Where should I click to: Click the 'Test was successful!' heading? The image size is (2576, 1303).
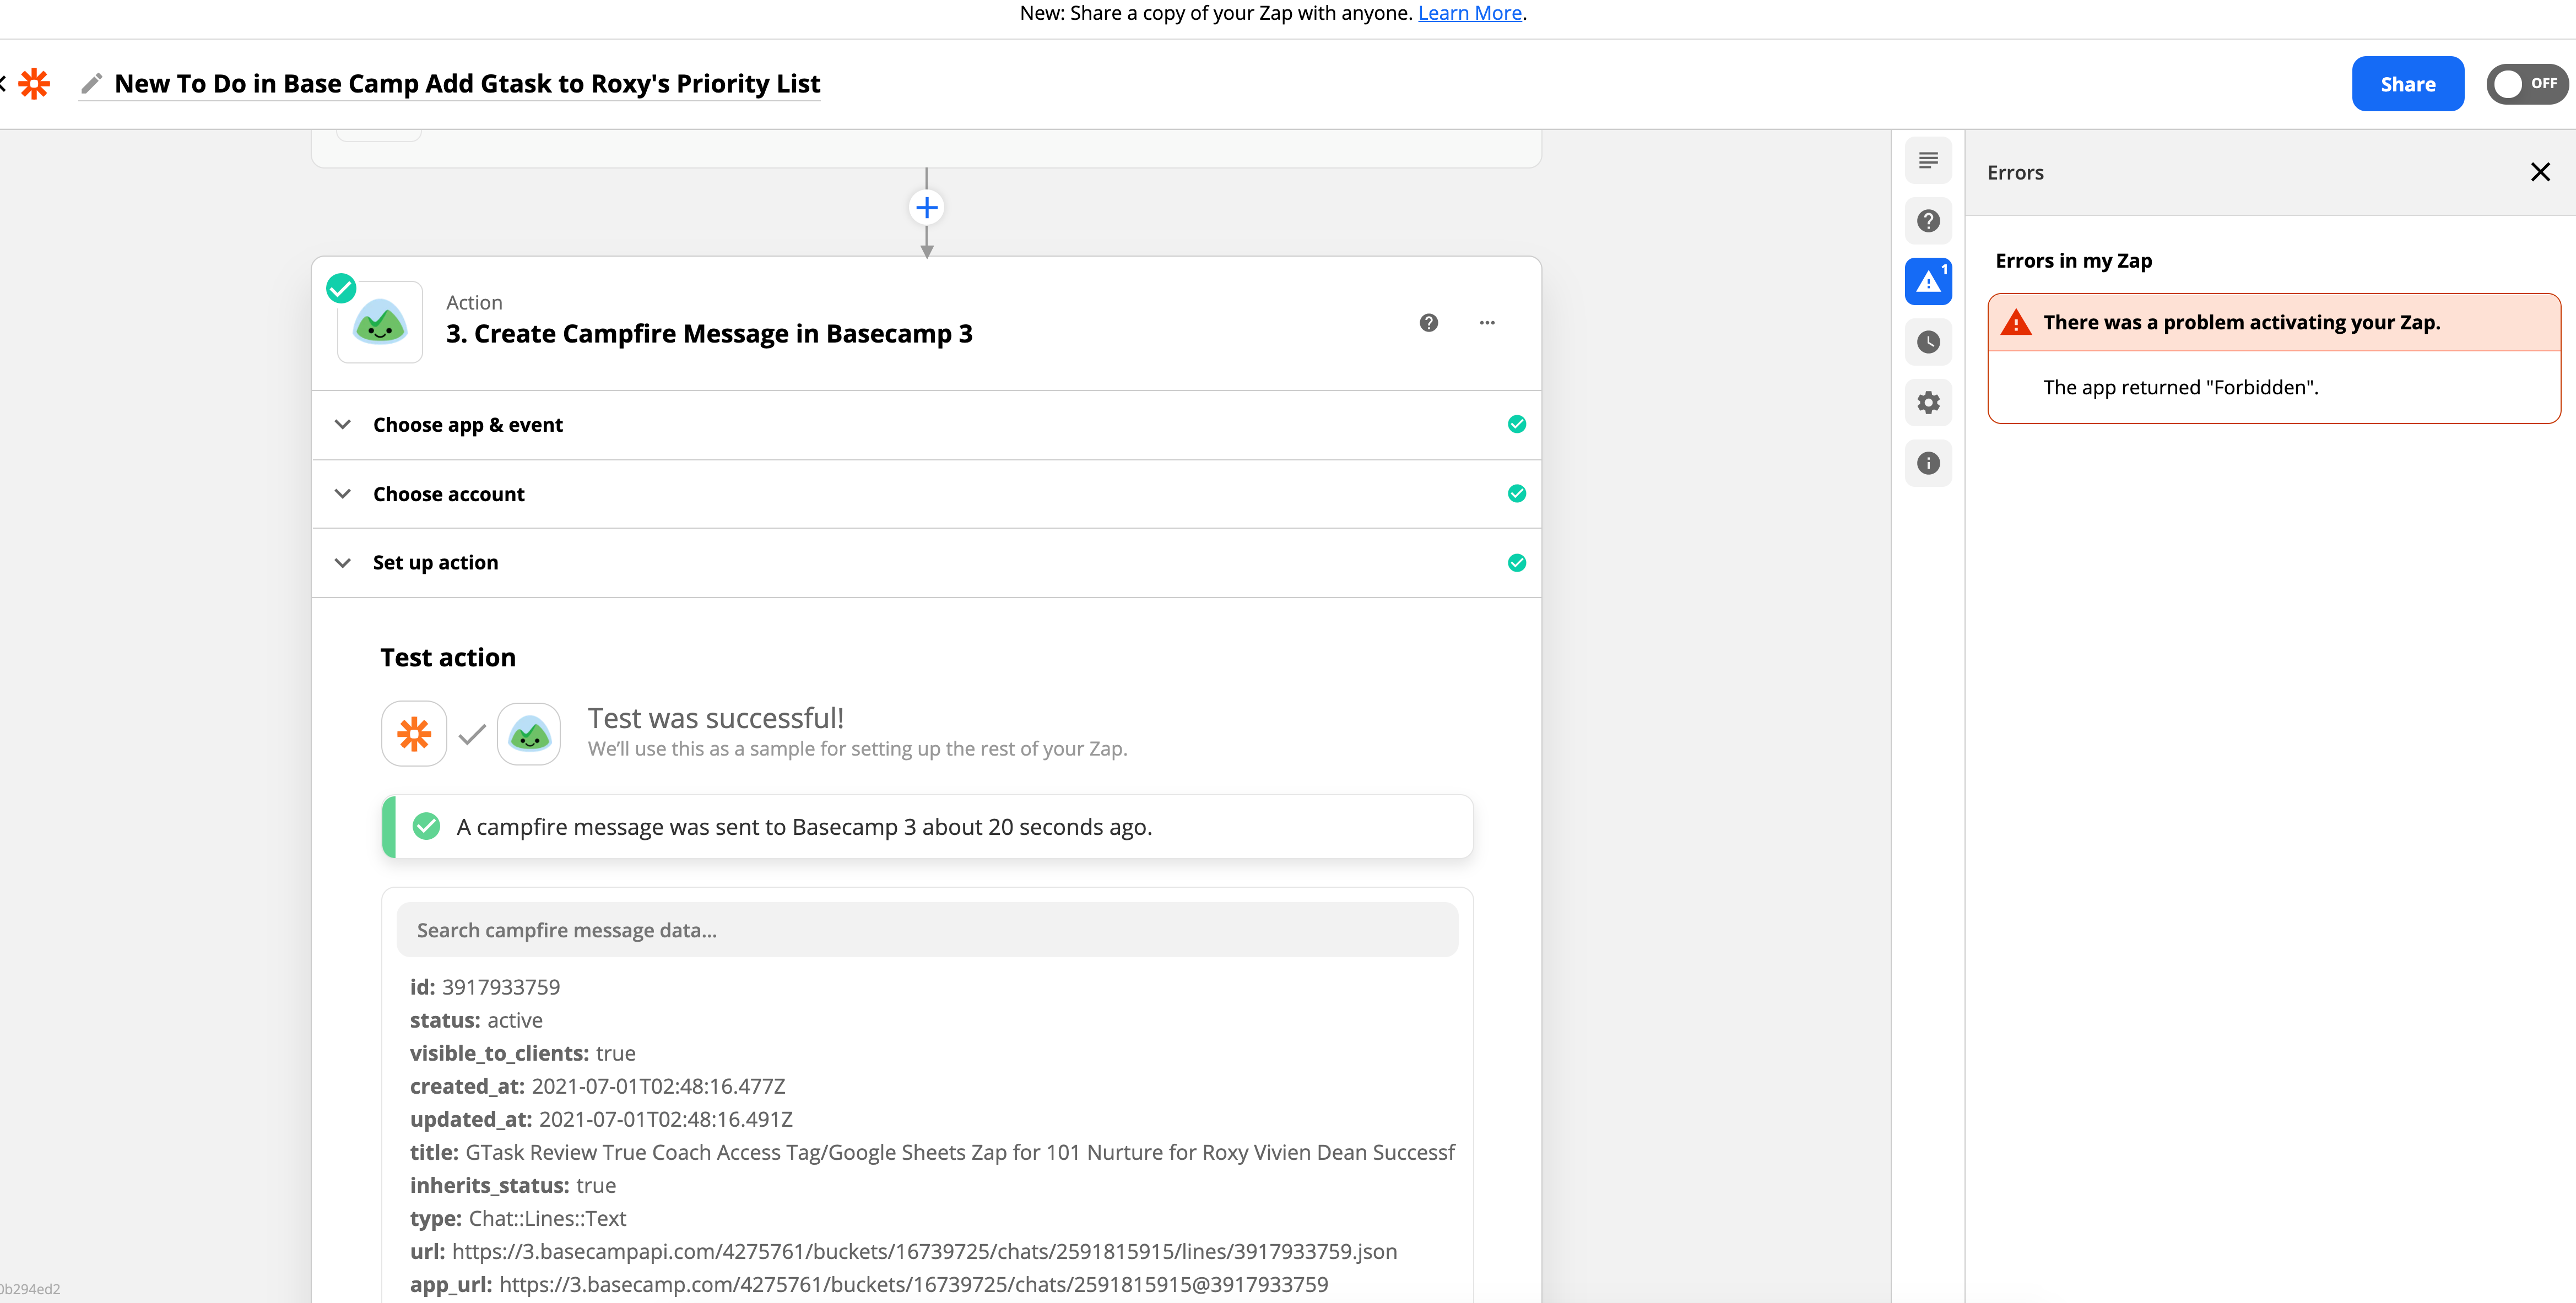point(715,718)
